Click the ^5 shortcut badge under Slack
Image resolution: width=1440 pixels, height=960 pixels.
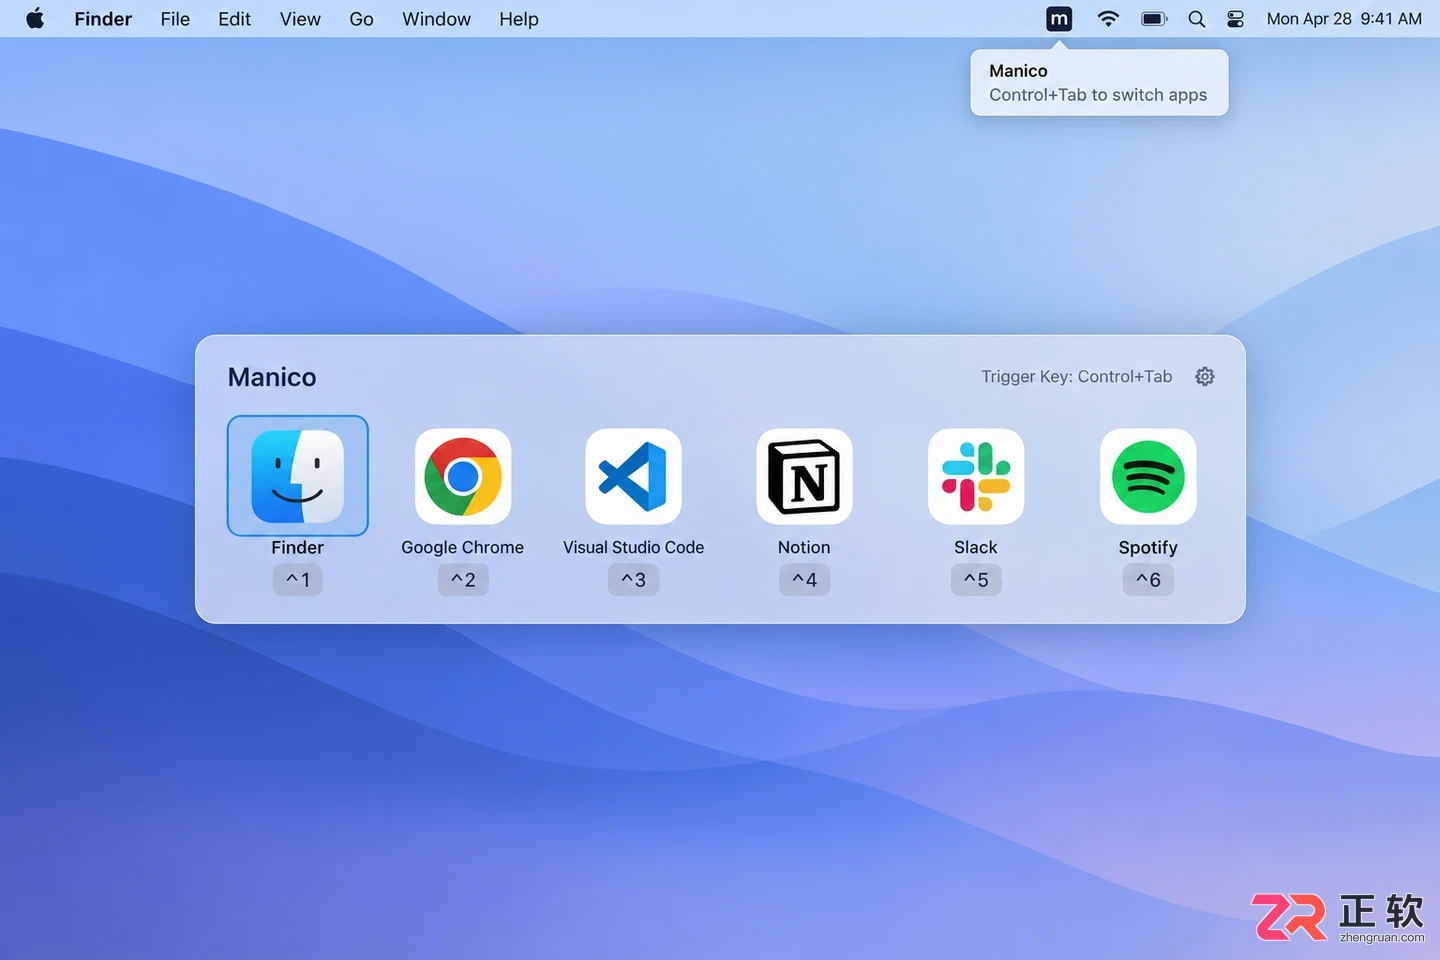[x=976, y=579]
